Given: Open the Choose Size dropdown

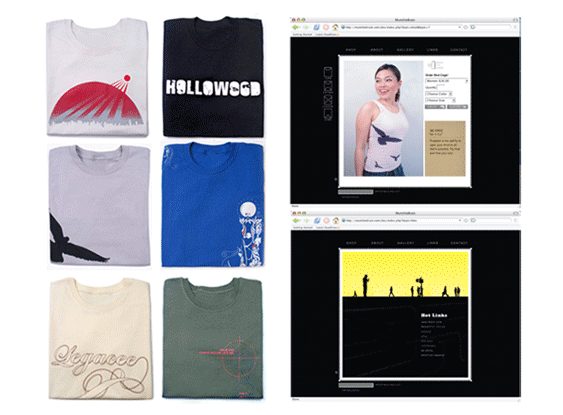Looking at the screenshot, I should click(440, 100).
